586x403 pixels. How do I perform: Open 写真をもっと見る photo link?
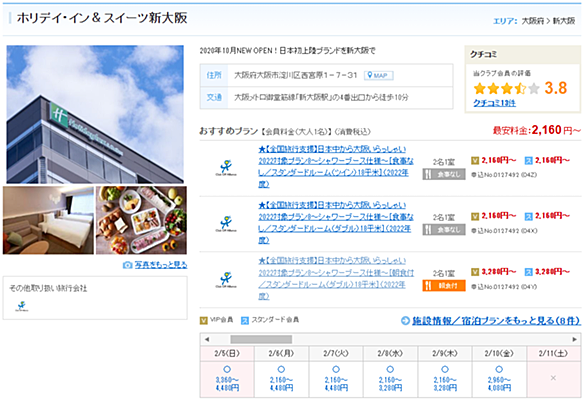(161, 265)
